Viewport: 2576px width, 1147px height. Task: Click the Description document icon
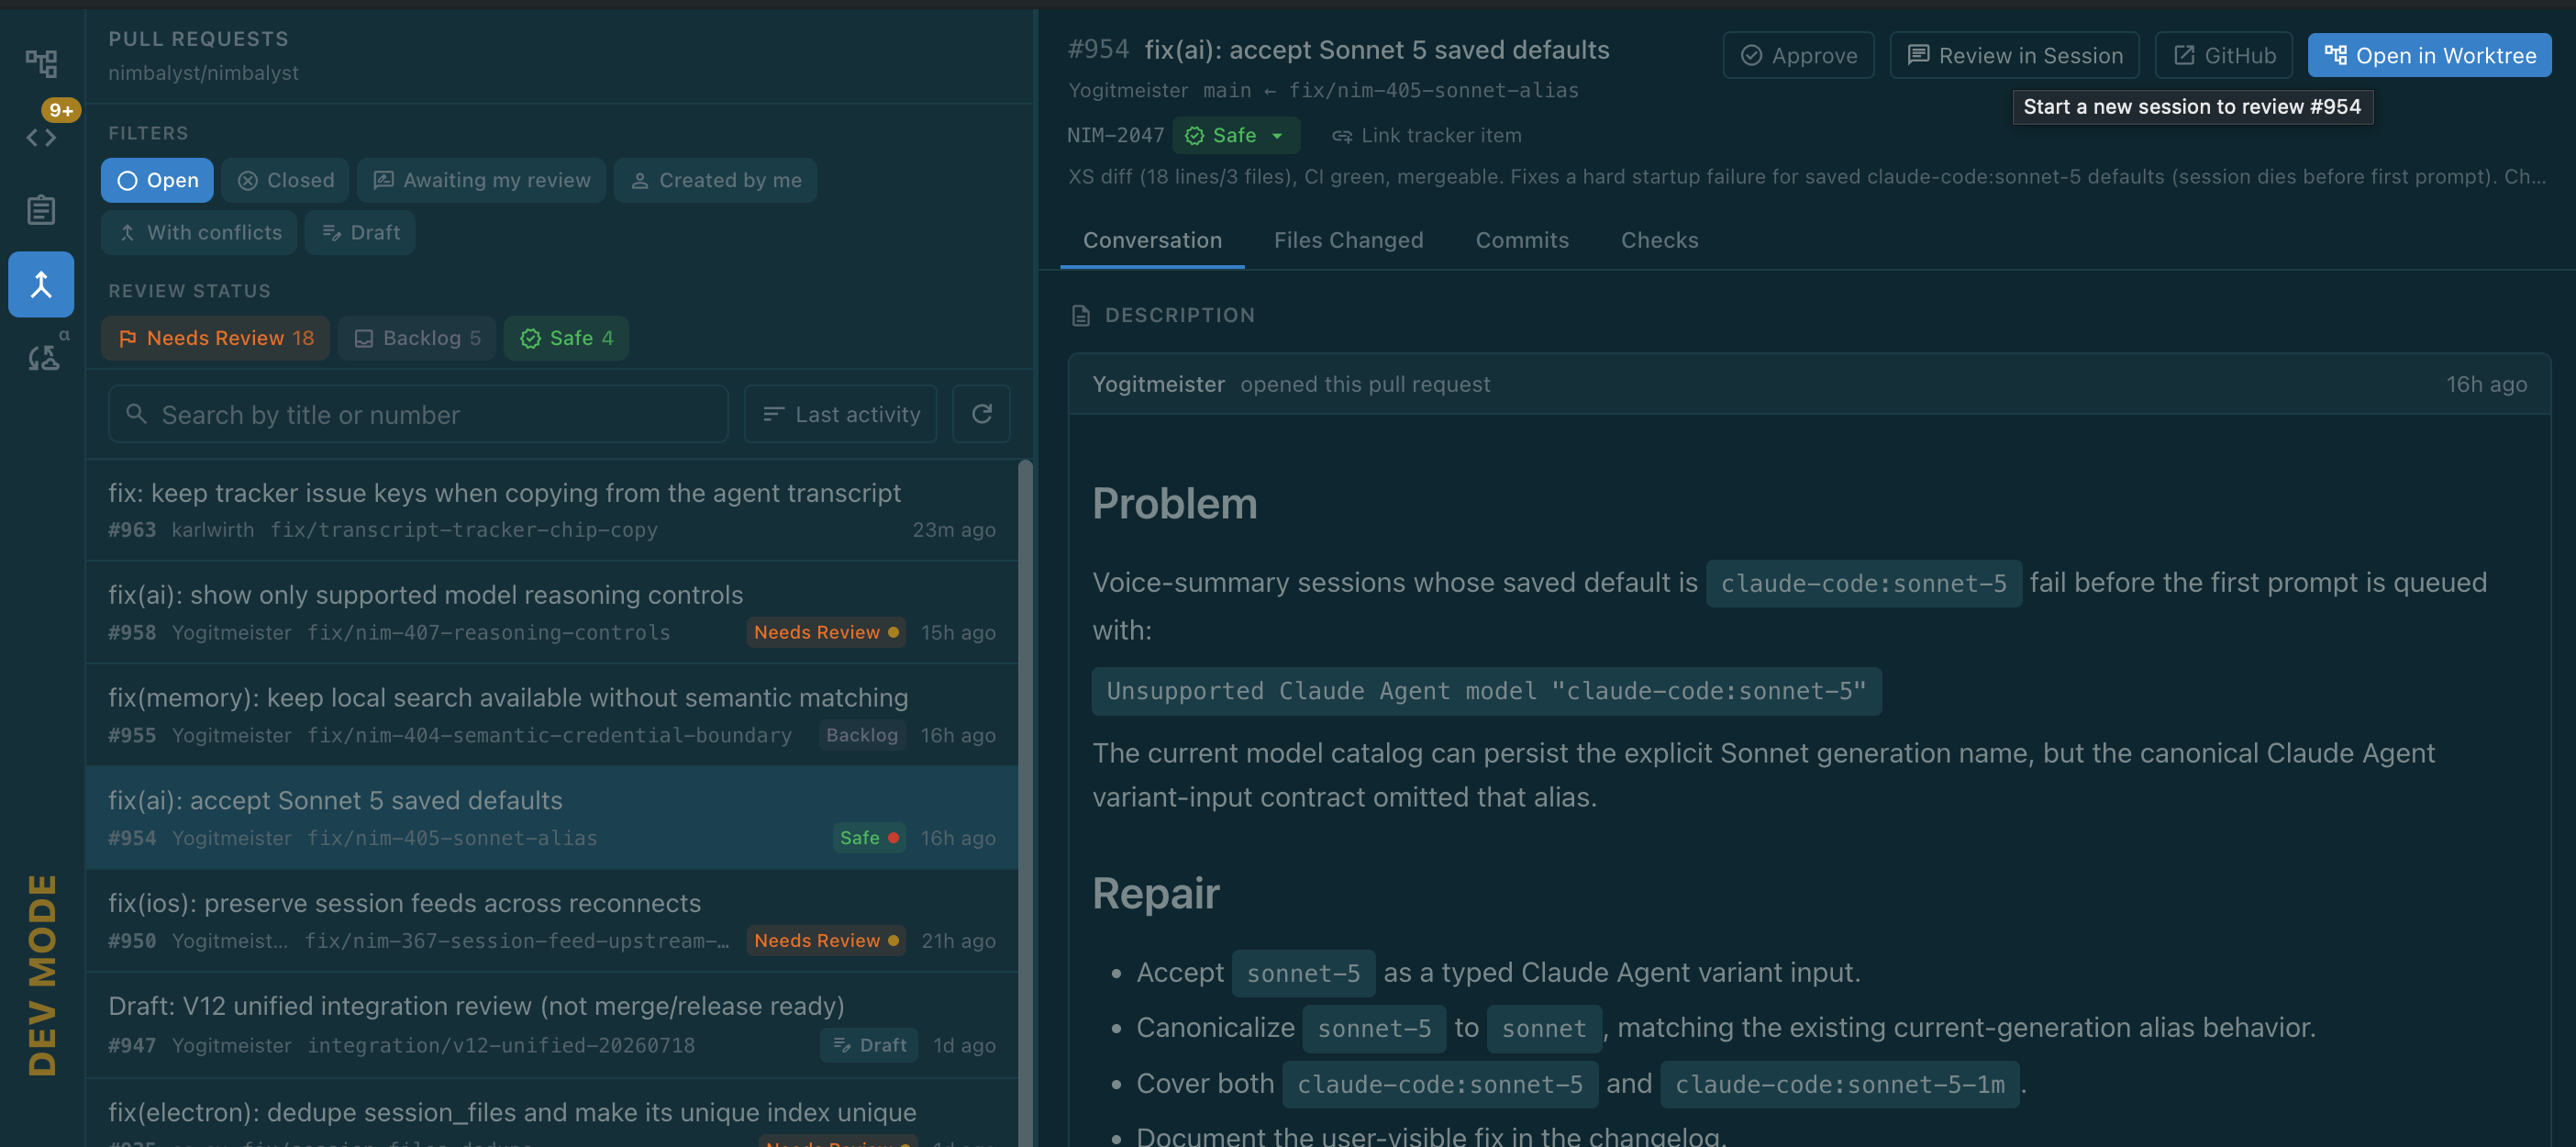(x=1080, y=316)
